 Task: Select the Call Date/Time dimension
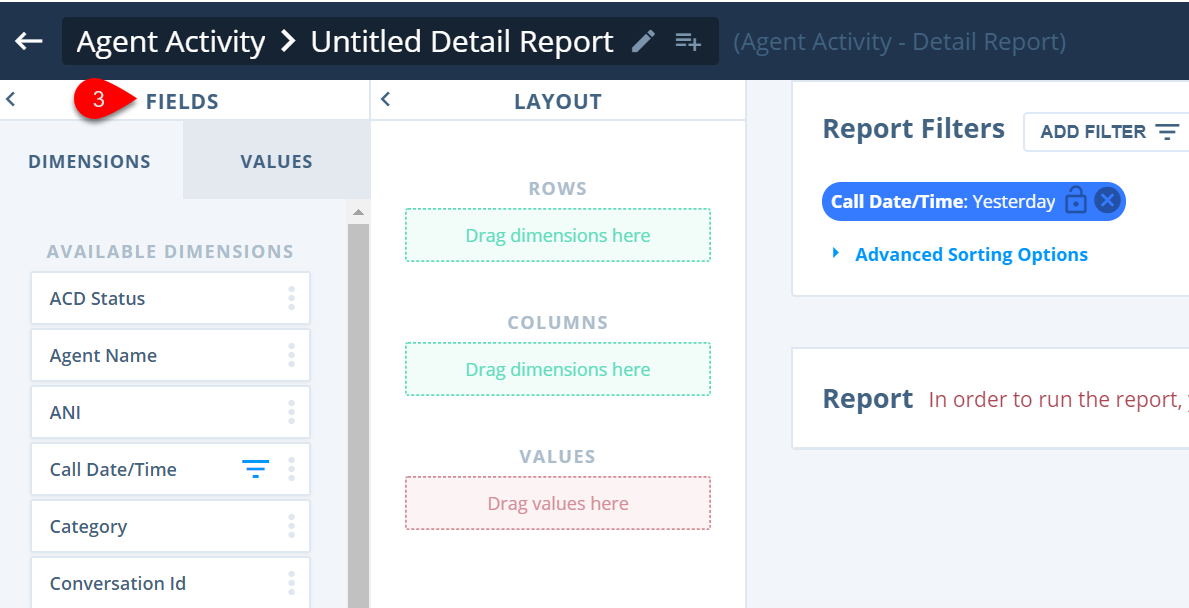coord(171,469)
